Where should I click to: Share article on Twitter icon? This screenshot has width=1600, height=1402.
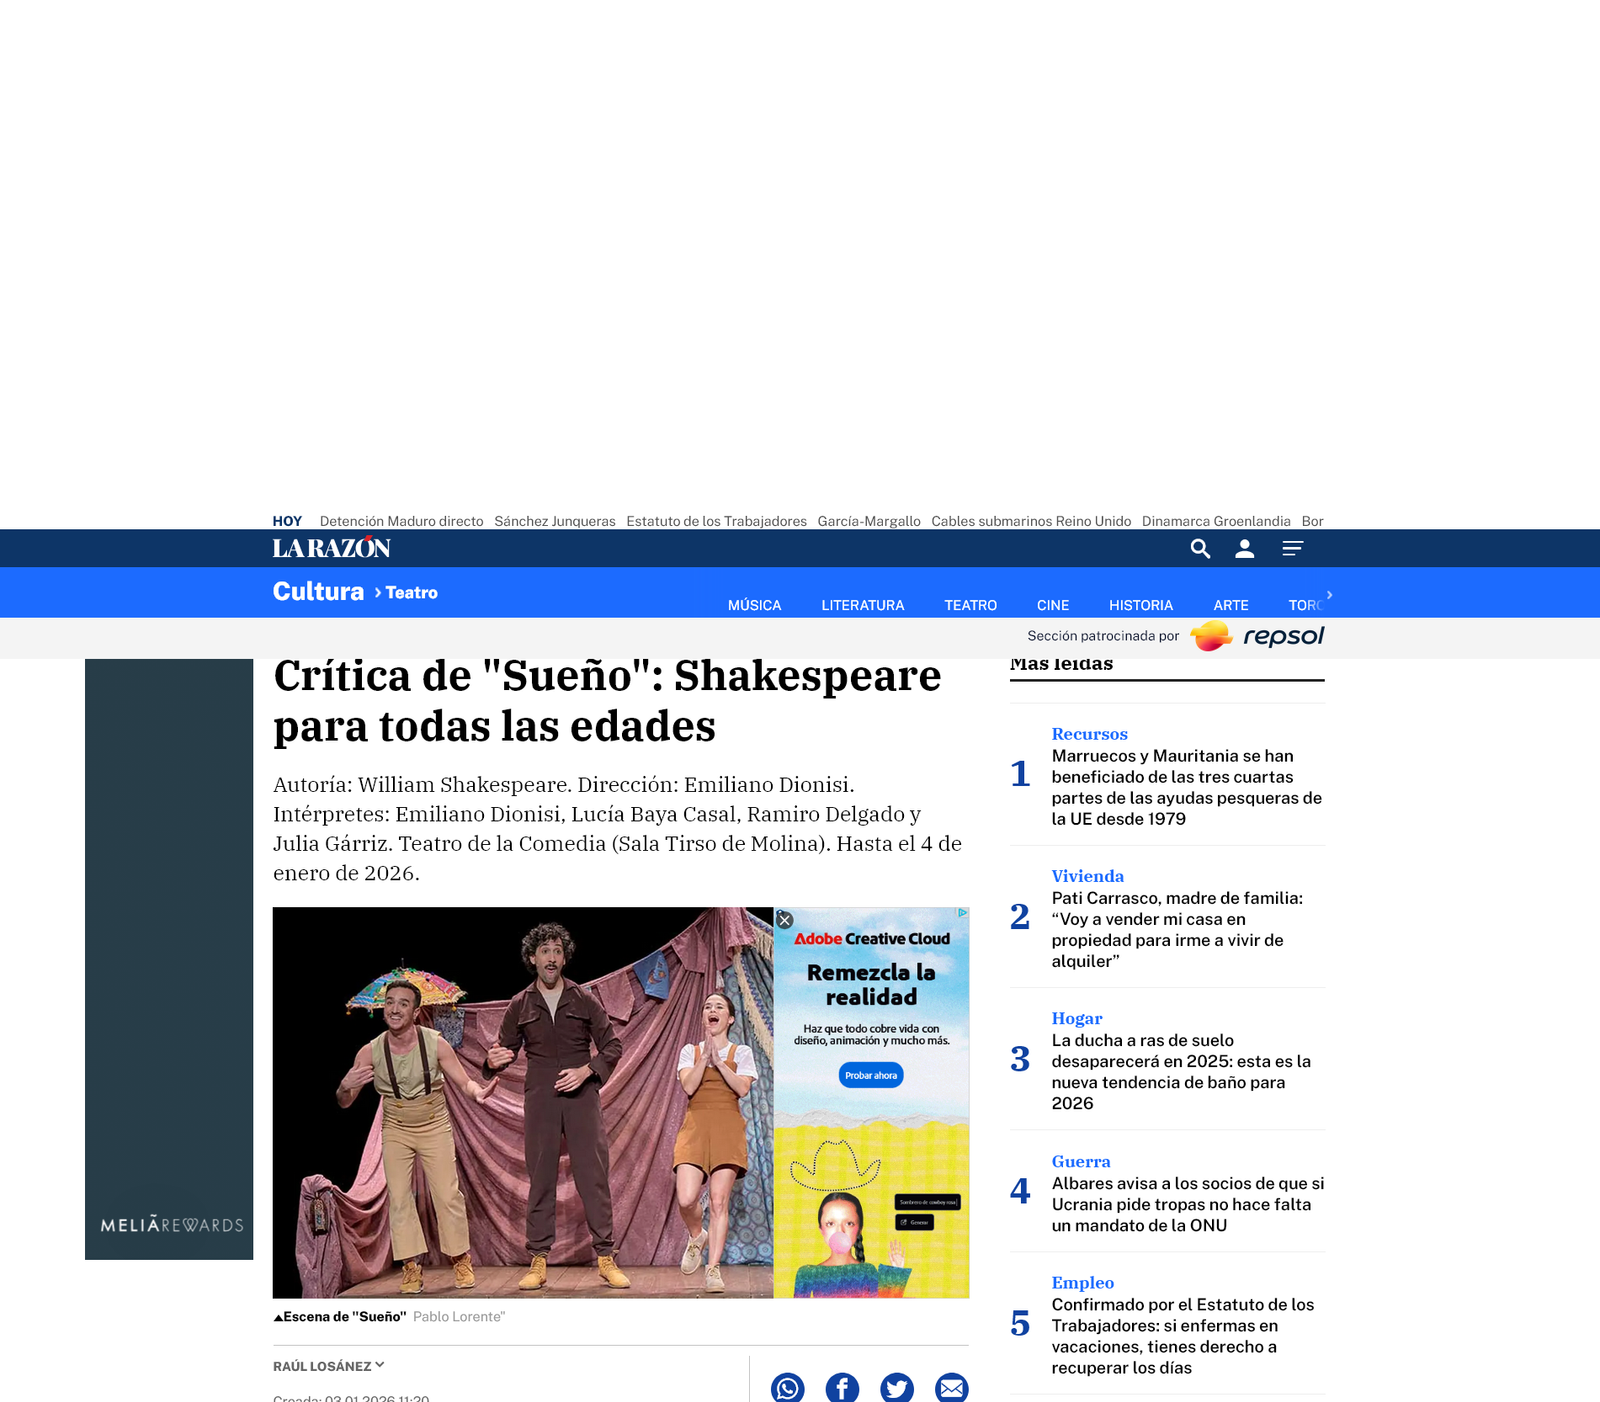pos(896,1388)
